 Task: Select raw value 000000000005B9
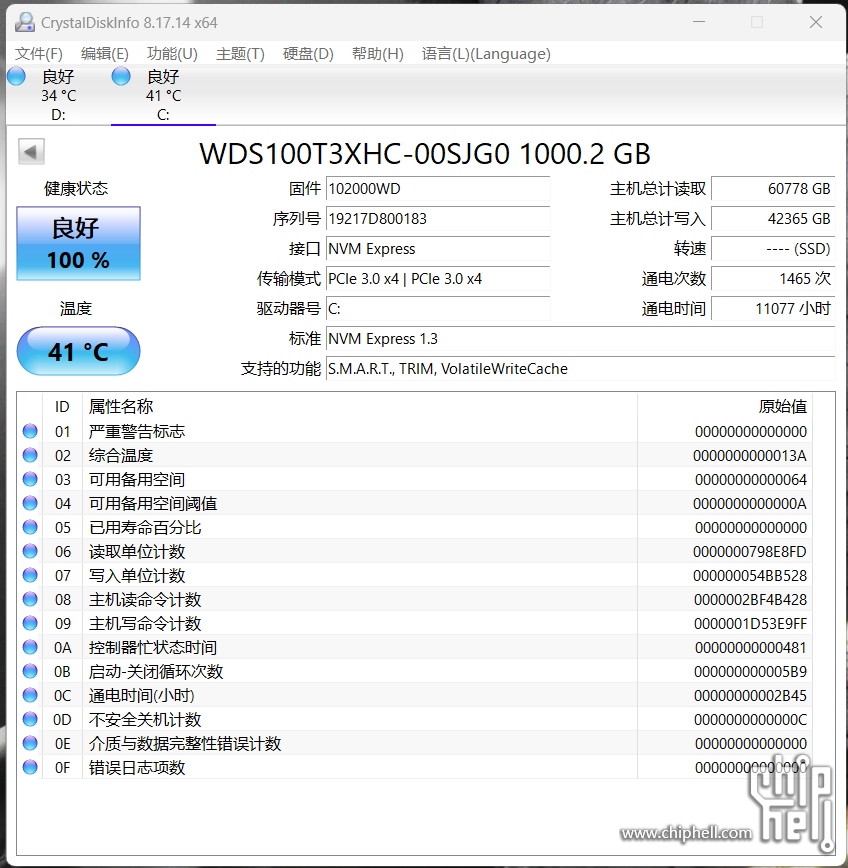[750, 671]
